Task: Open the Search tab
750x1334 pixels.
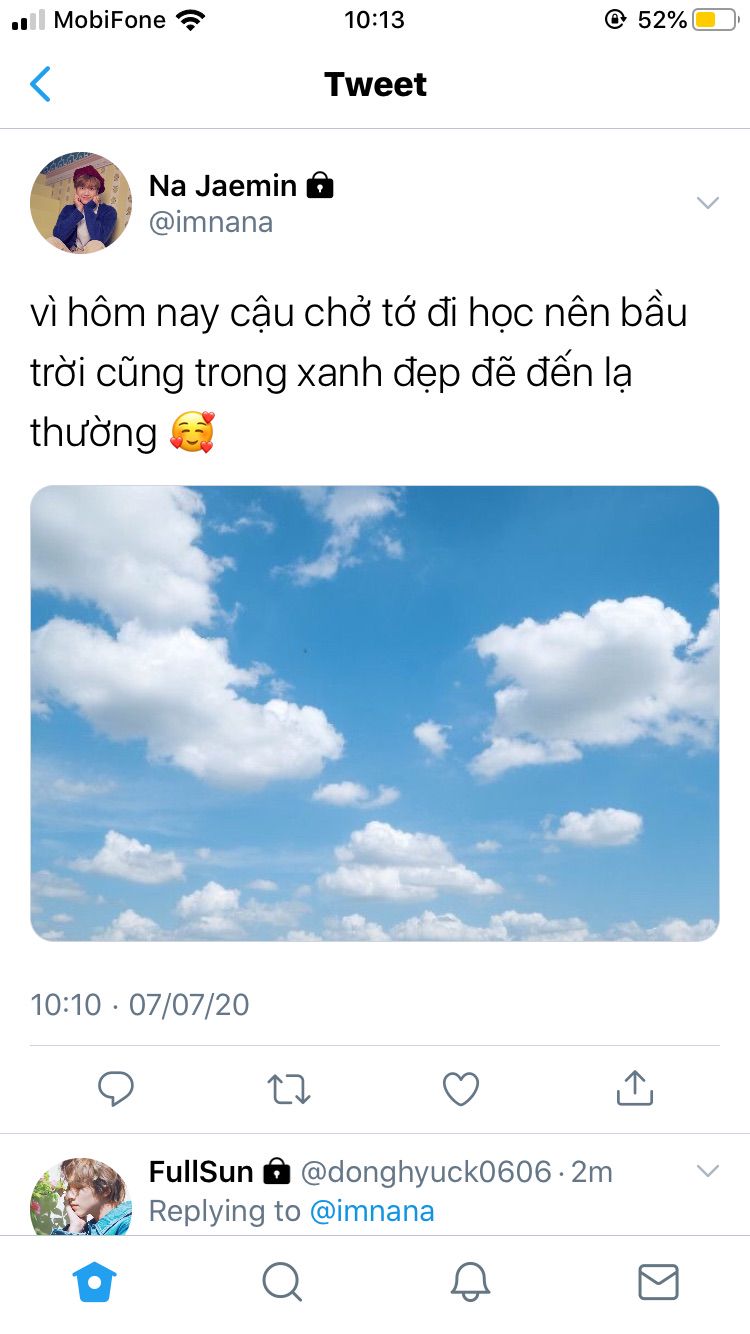Action: pyautogui.click(x=282, y=1281)
